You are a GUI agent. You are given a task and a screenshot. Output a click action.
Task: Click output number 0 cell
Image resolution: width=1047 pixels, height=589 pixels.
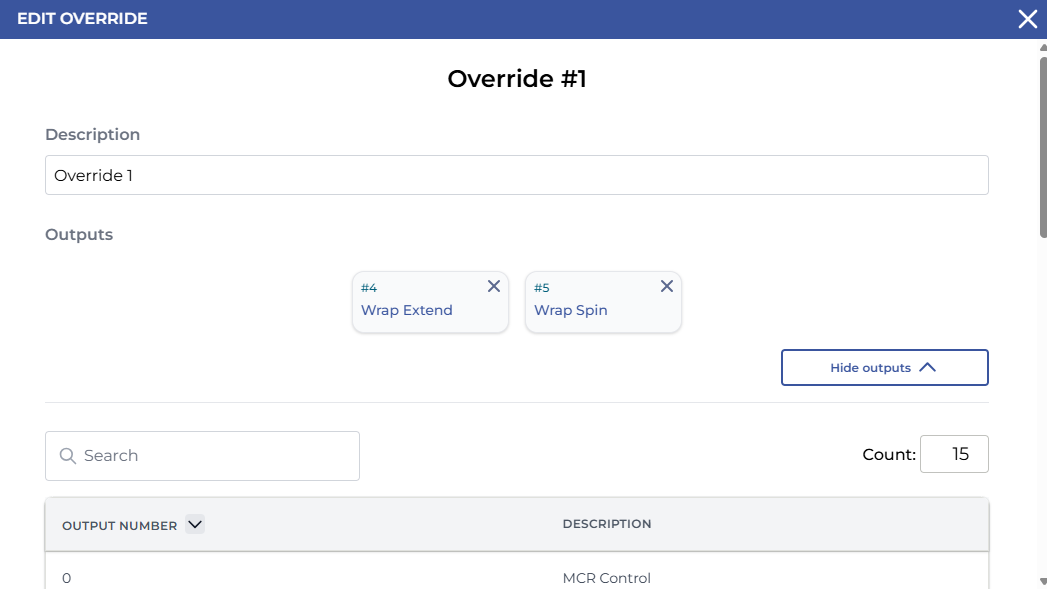pyautogui.click(x=67, y=578)
